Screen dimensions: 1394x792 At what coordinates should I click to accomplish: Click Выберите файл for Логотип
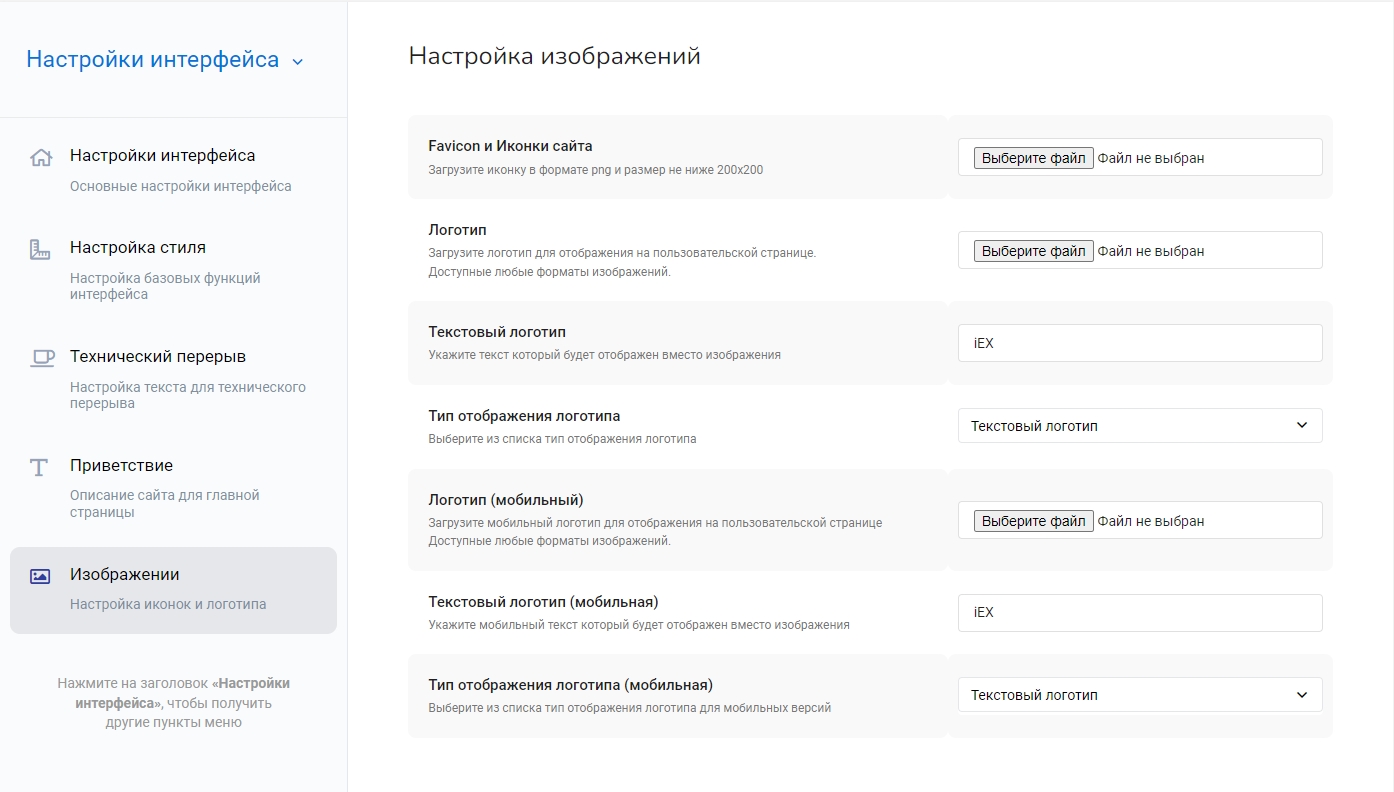(1033, 251)
